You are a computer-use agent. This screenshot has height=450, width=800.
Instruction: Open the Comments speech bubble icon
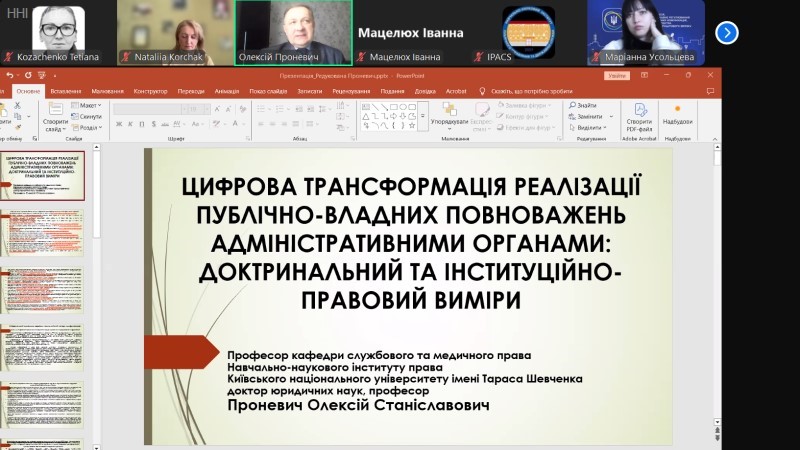[x=710, y=91]
